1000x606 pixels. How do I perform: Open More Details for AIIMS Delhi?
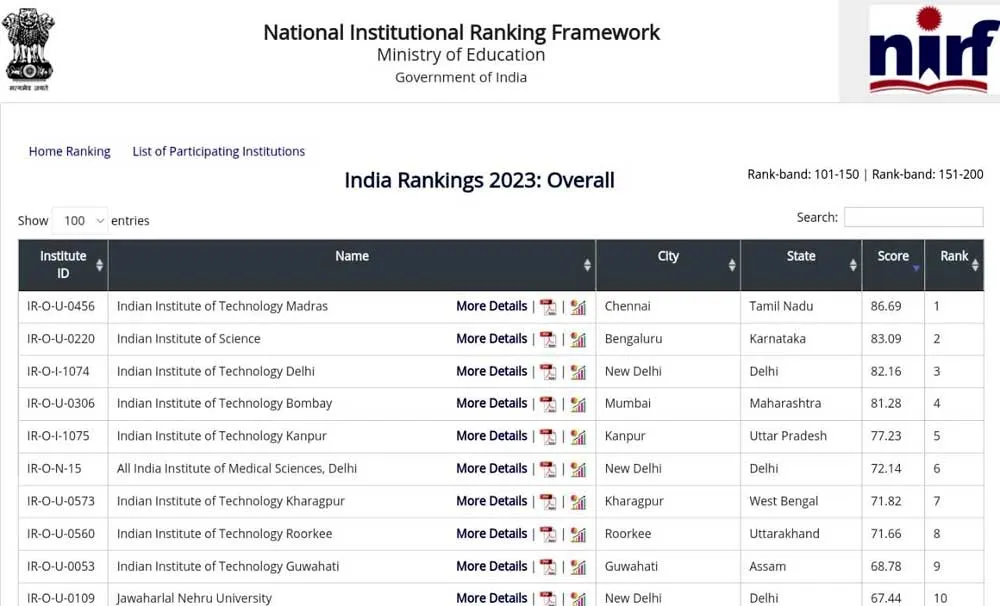492,468
